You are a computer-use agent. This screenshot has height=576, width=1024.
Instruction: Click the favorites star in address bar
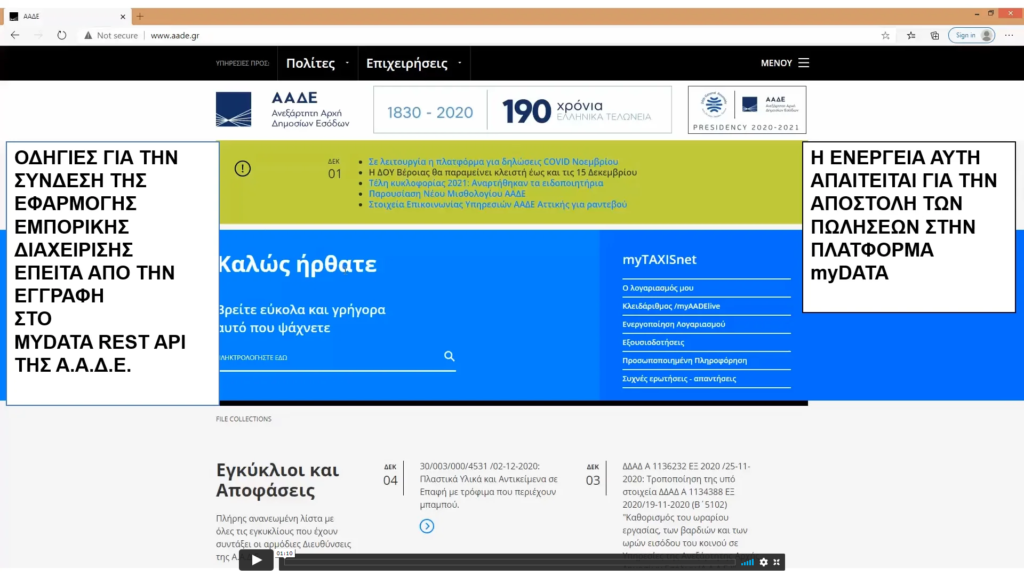pos(885,35)
